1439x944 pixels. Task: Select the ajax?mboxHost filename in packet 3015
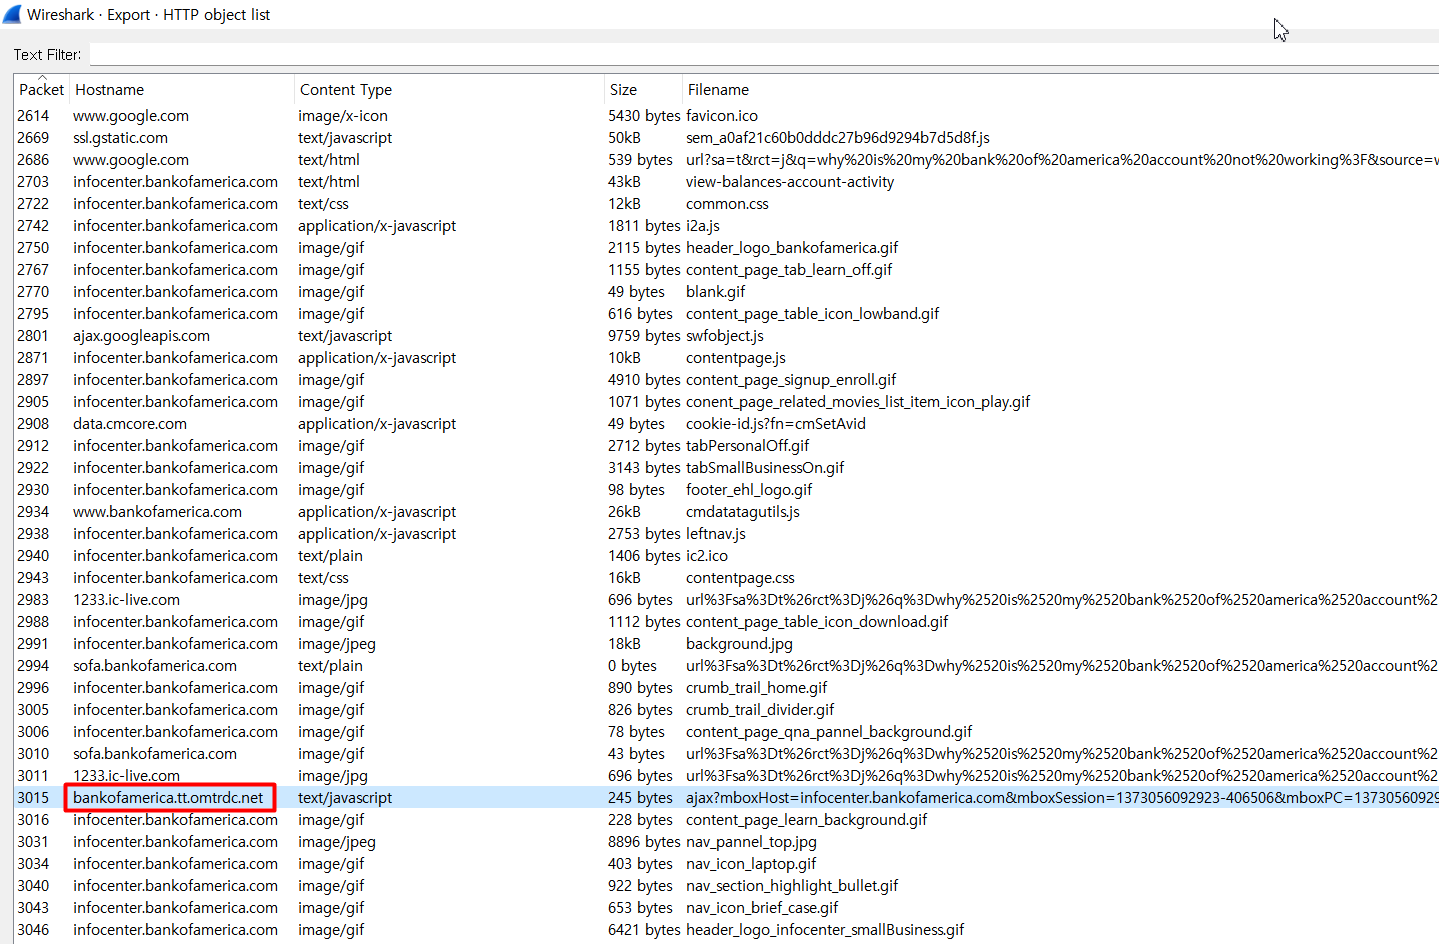[x=1062, y=798]
